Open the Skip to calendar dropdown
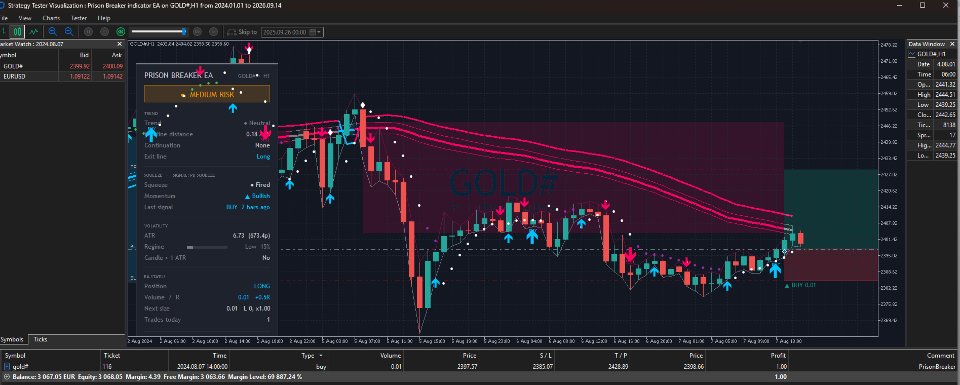This screenshot has width=960, height=385. 316,31
